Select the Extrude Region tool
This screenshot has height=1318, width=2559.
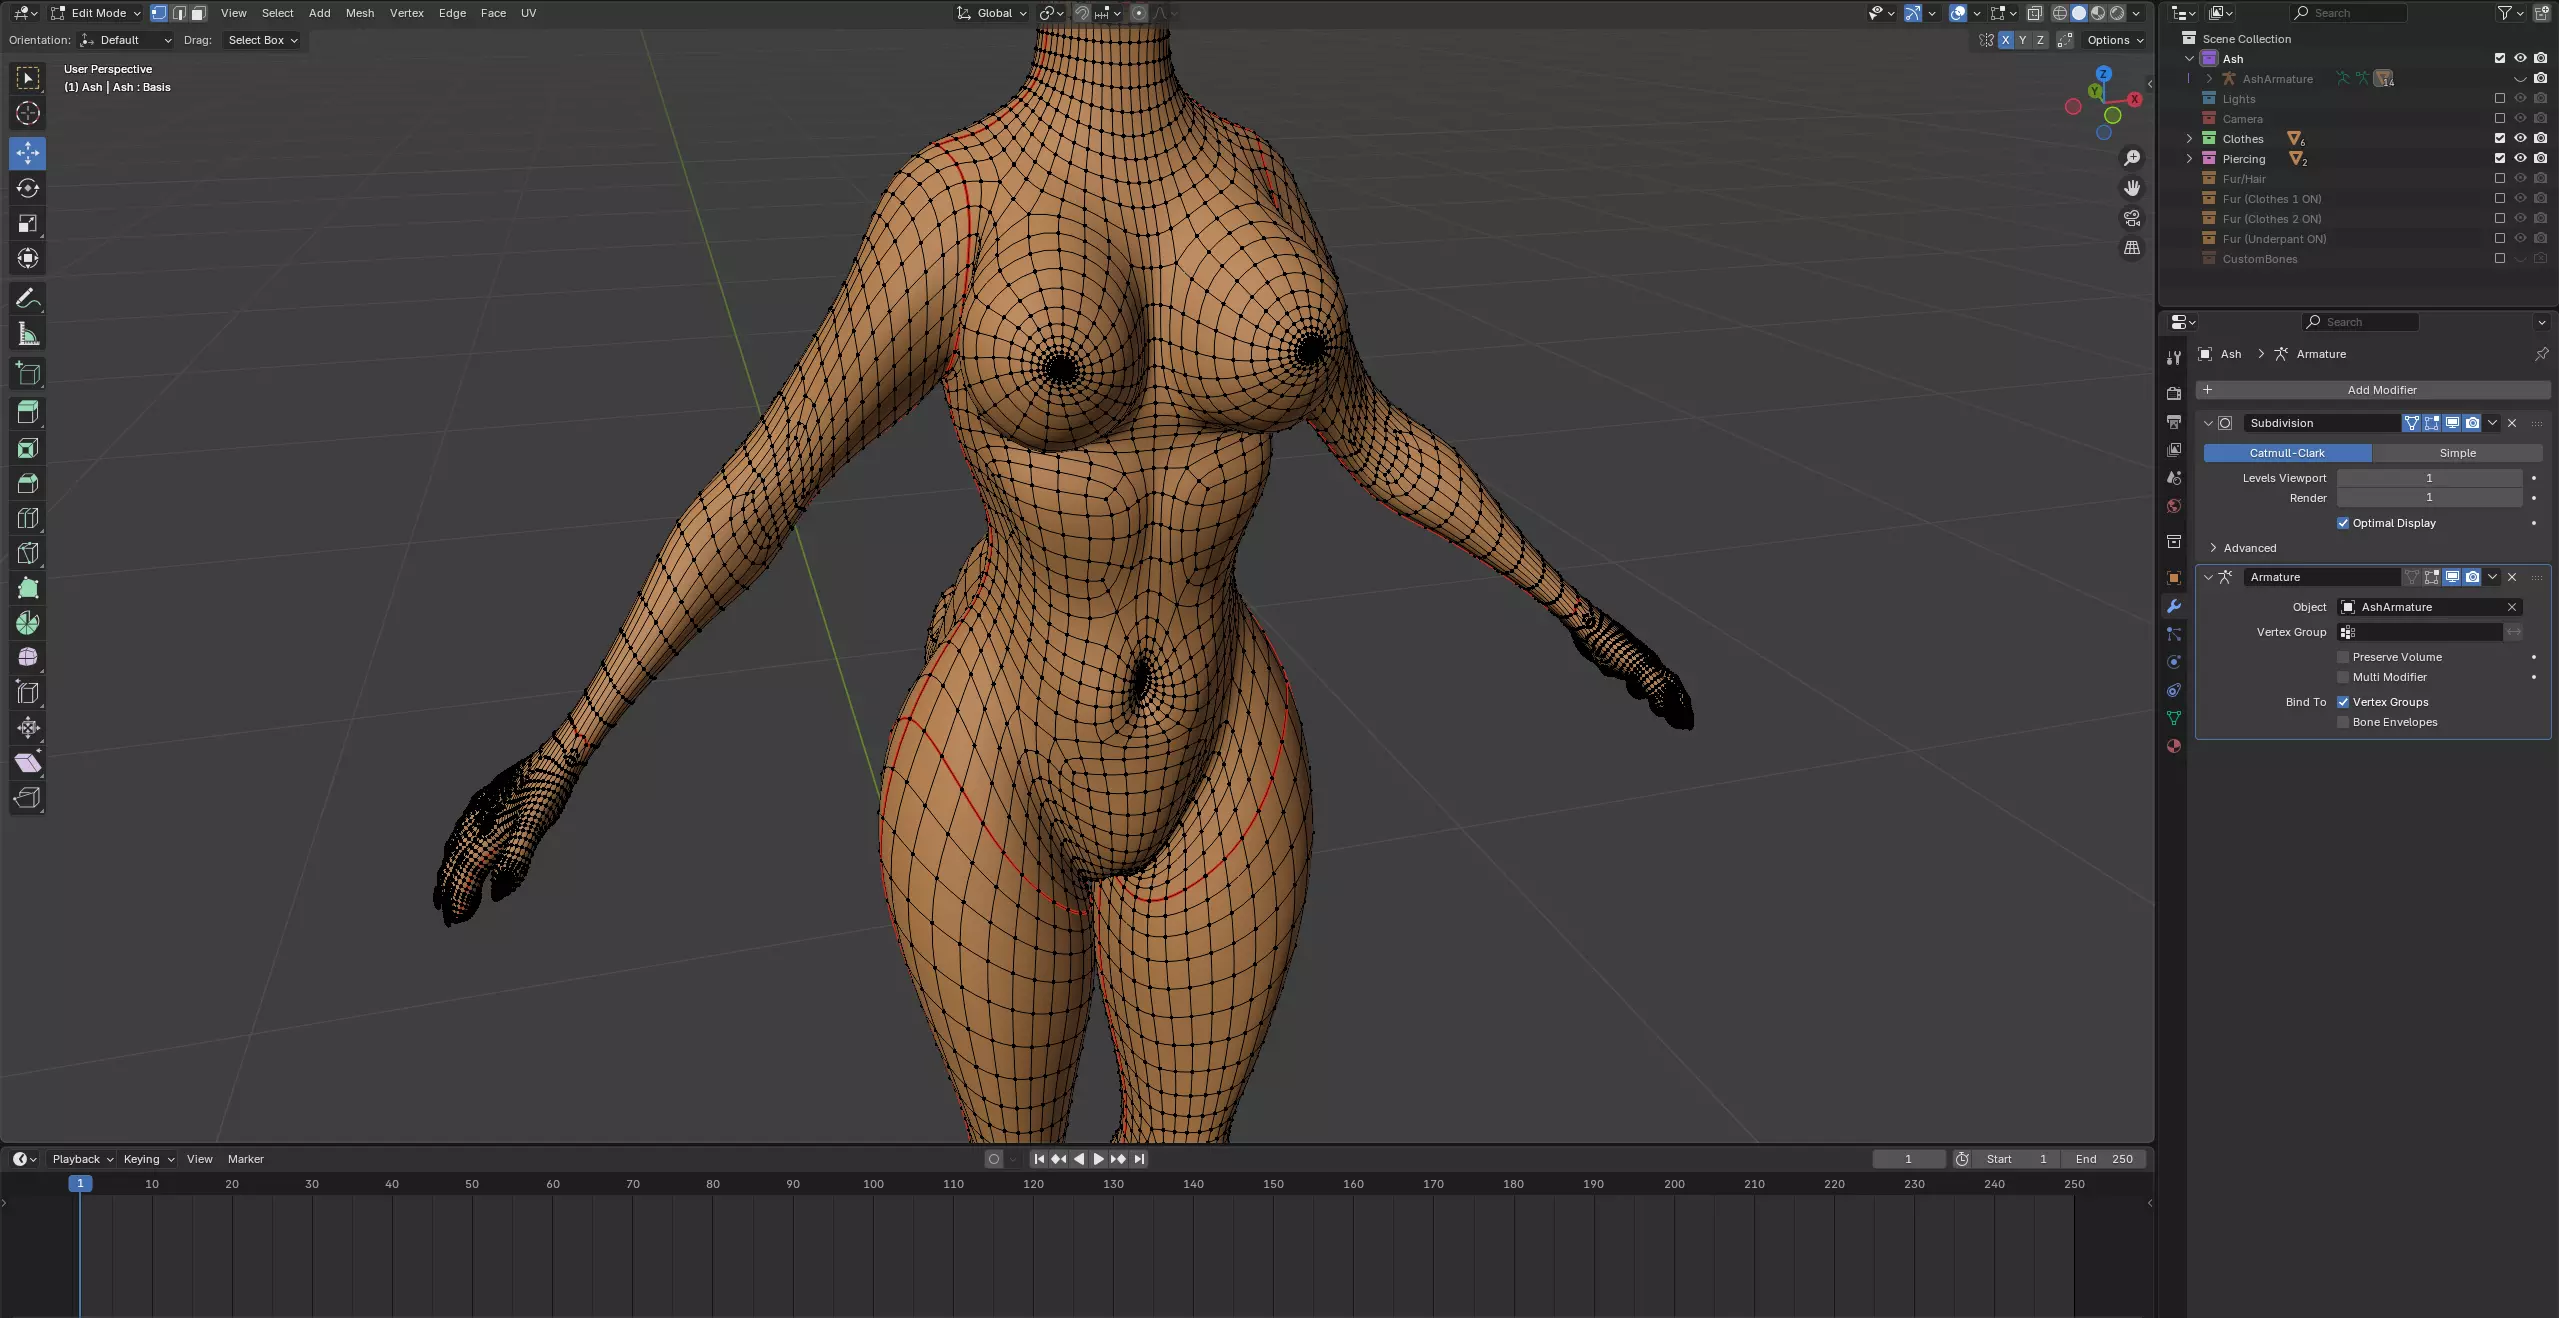point(28,412)
